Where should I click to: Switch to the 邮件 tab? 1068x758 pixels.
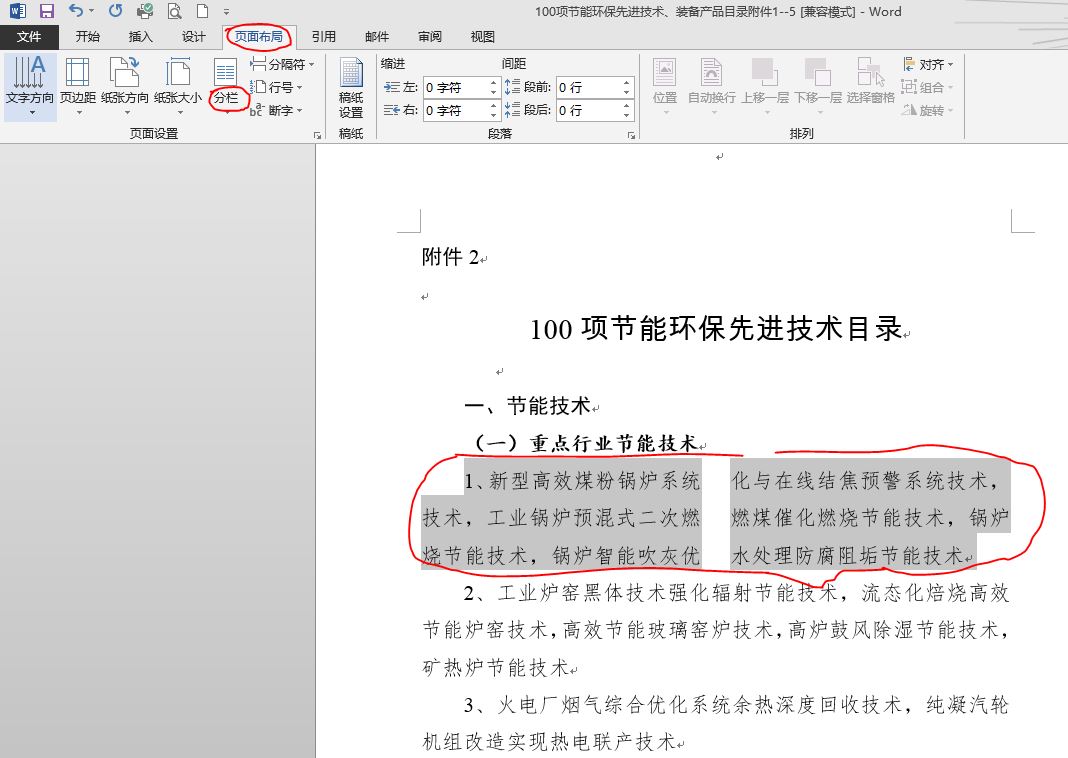pyautogui.click(x=377, y=37)
